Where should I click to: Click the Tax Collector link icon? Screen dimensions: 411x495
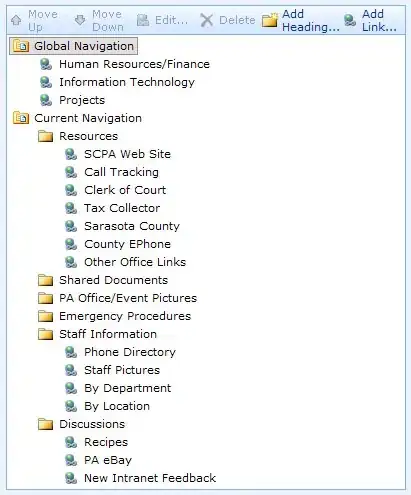pos(71,208)
